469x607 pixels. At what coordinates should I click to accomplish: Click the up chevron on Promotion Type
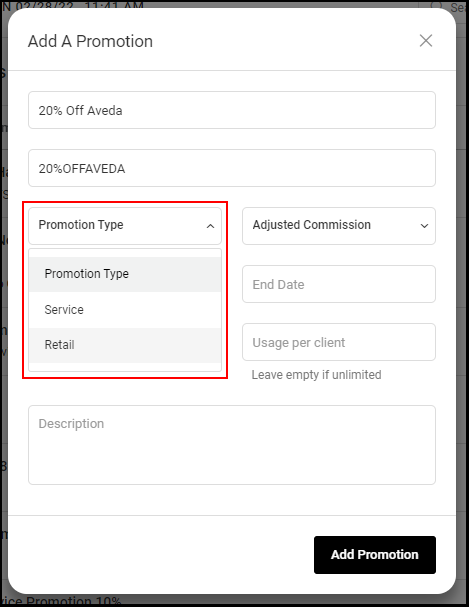210,226
